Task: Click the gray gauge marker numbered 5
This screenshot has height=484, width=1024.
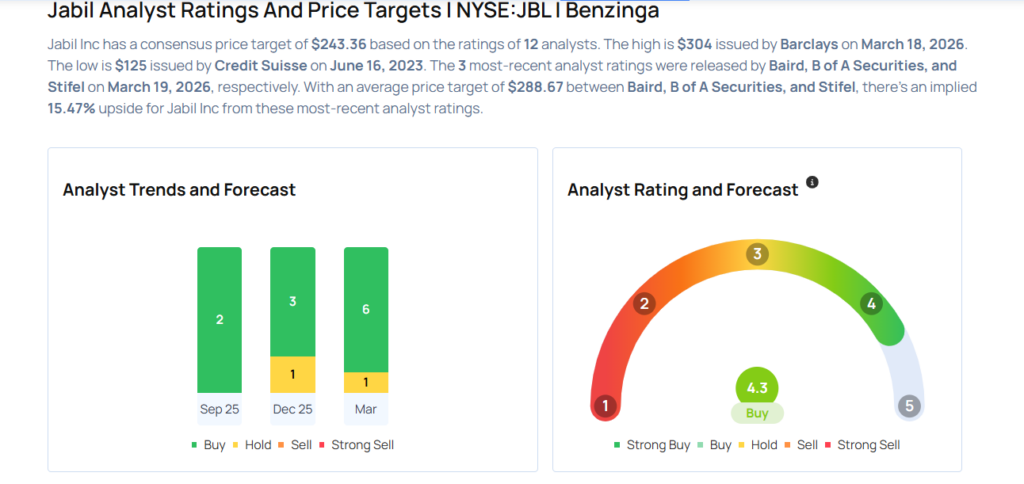Action: (x=909, y=406)
